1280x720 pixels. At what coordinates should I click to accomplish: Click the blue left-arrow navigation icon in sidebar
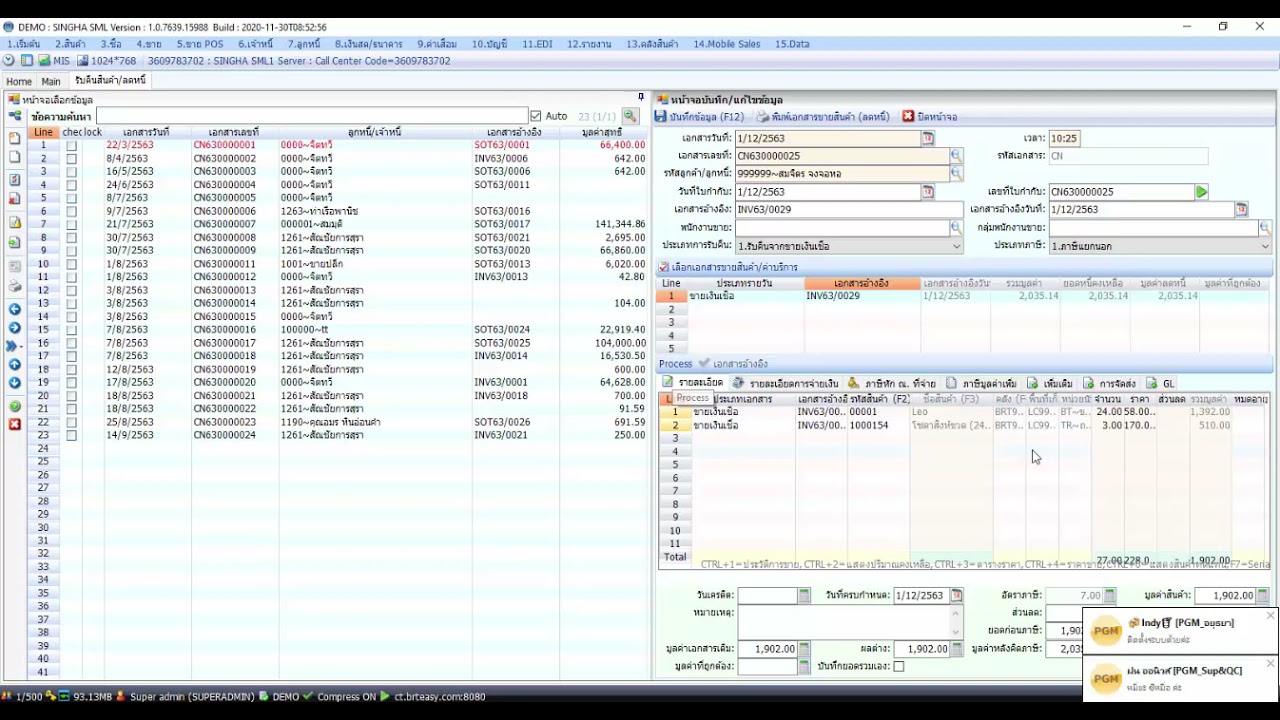pos(14,310)
